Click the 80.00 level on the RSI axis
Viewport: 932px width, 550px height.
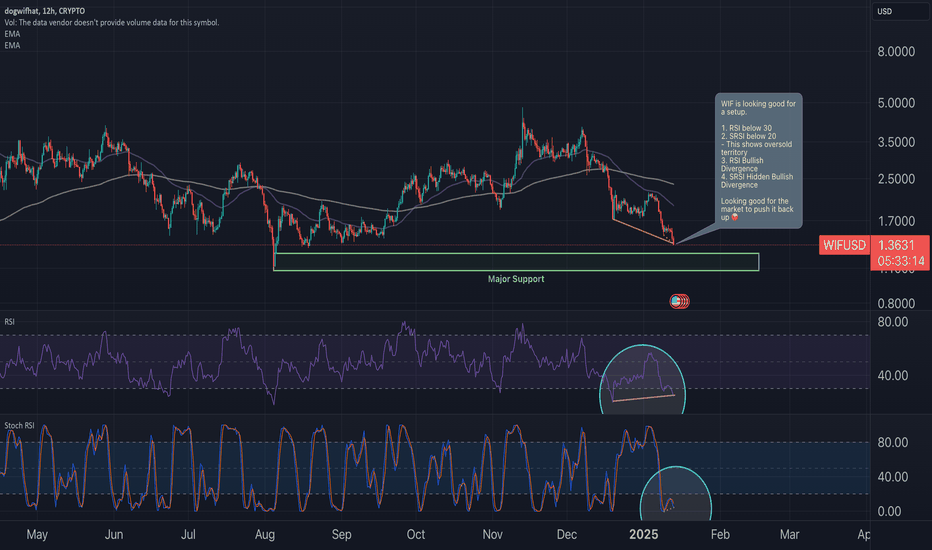click(x=893, y=322)
